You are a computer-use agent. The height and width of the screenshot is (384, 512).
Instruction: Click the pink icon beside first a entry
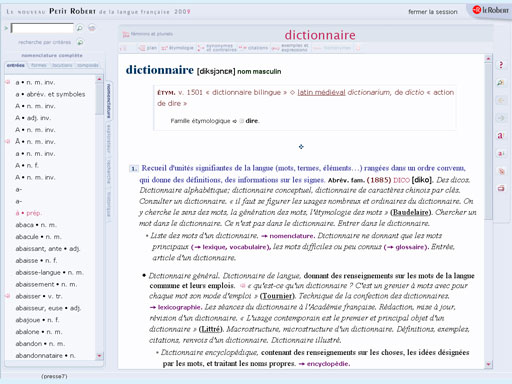coord(7,82)
